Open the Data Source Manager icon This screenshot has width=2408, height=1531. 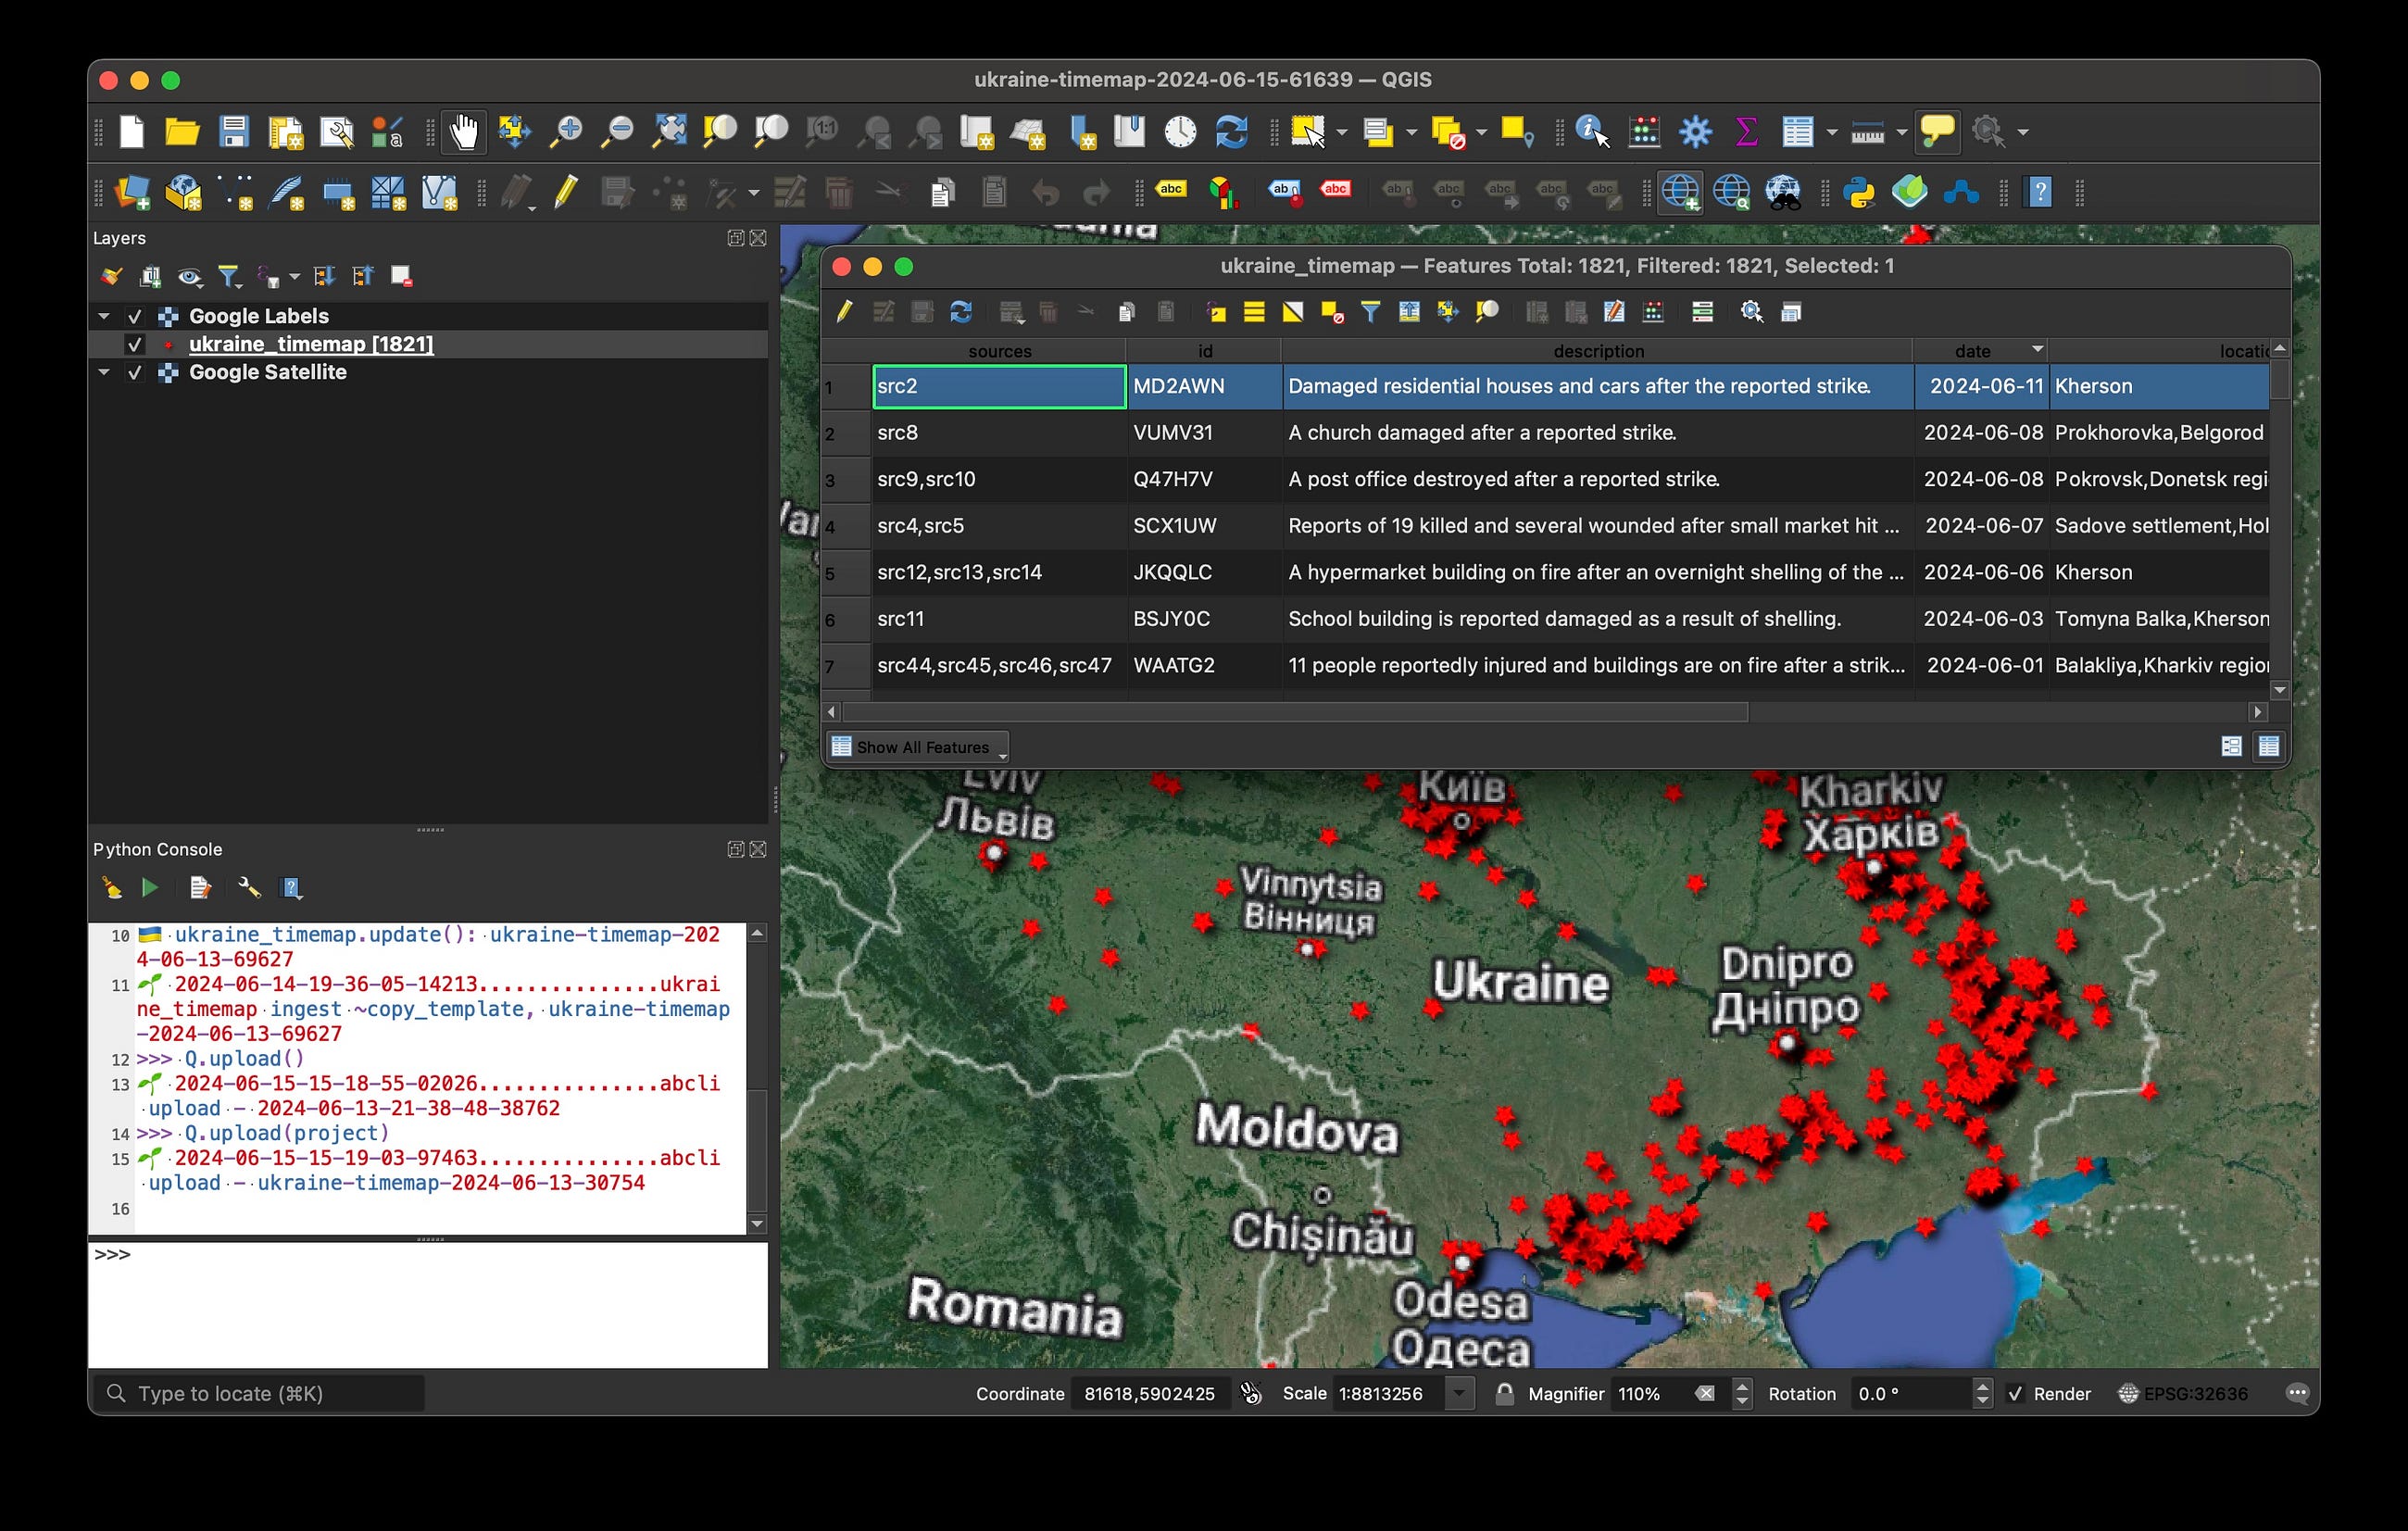tap(132, 191)
